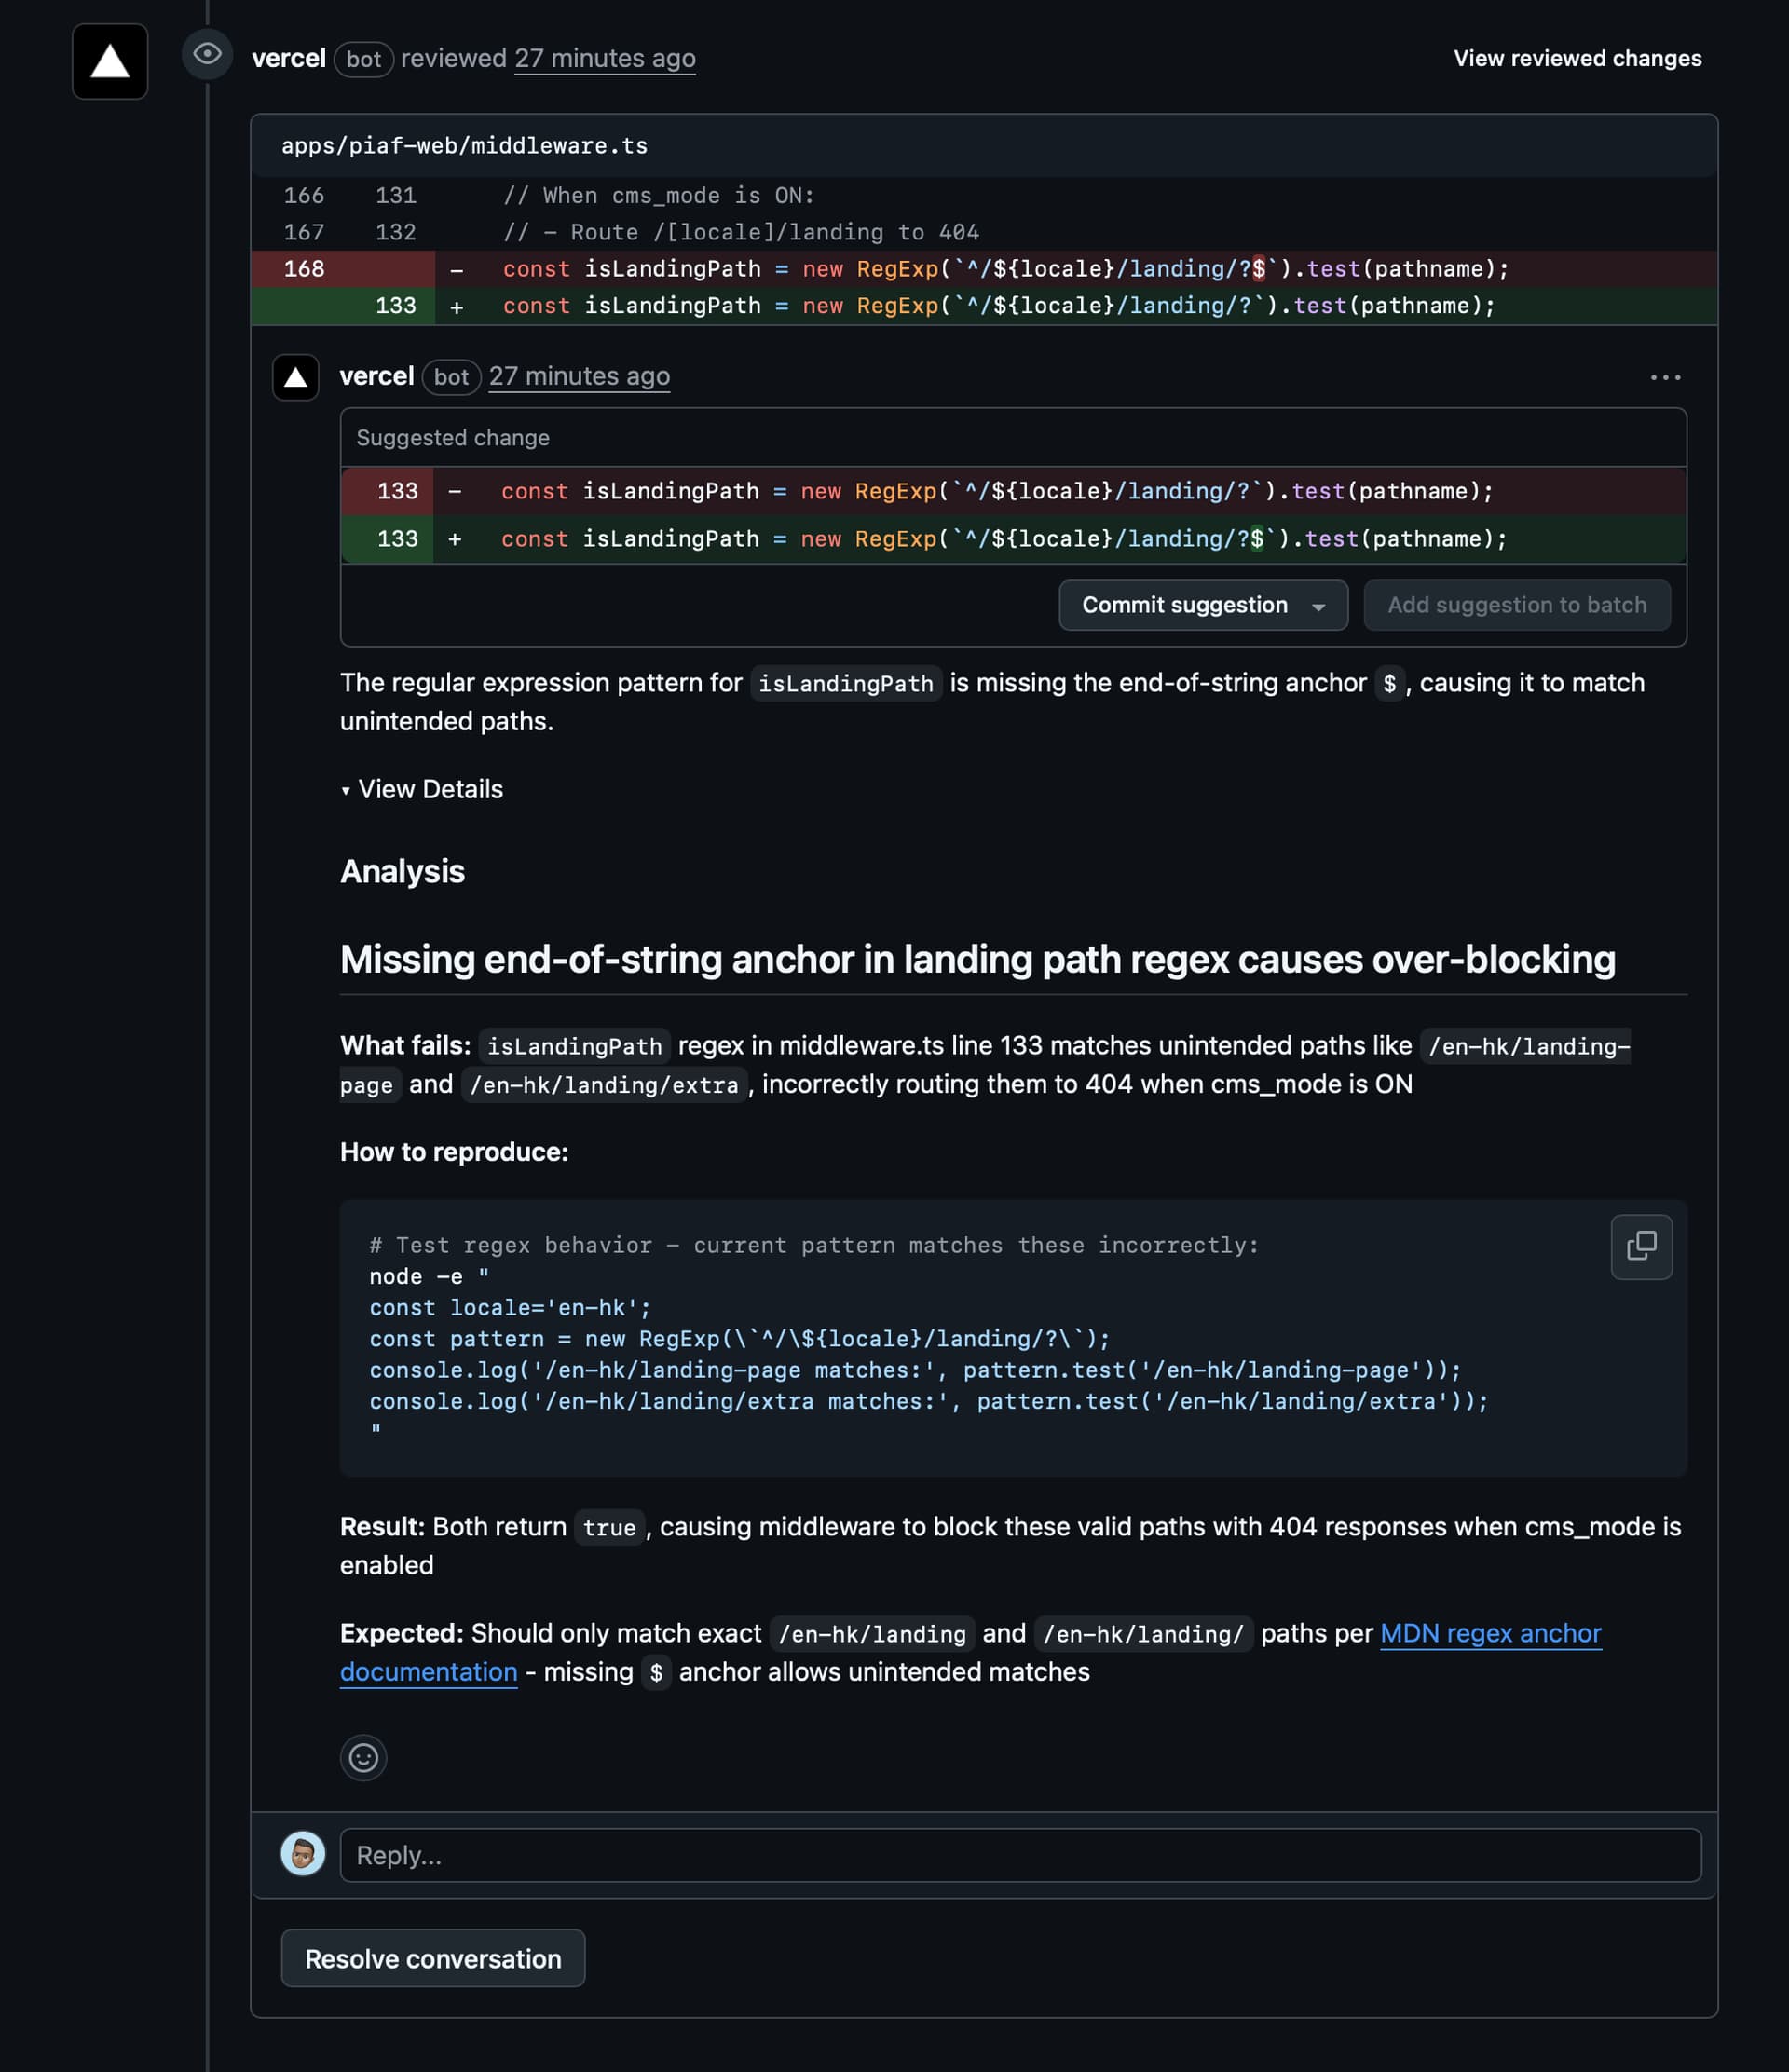Click the vercel author name in review header
This screenshot has height=2072, width=1789.
point(288,58)
